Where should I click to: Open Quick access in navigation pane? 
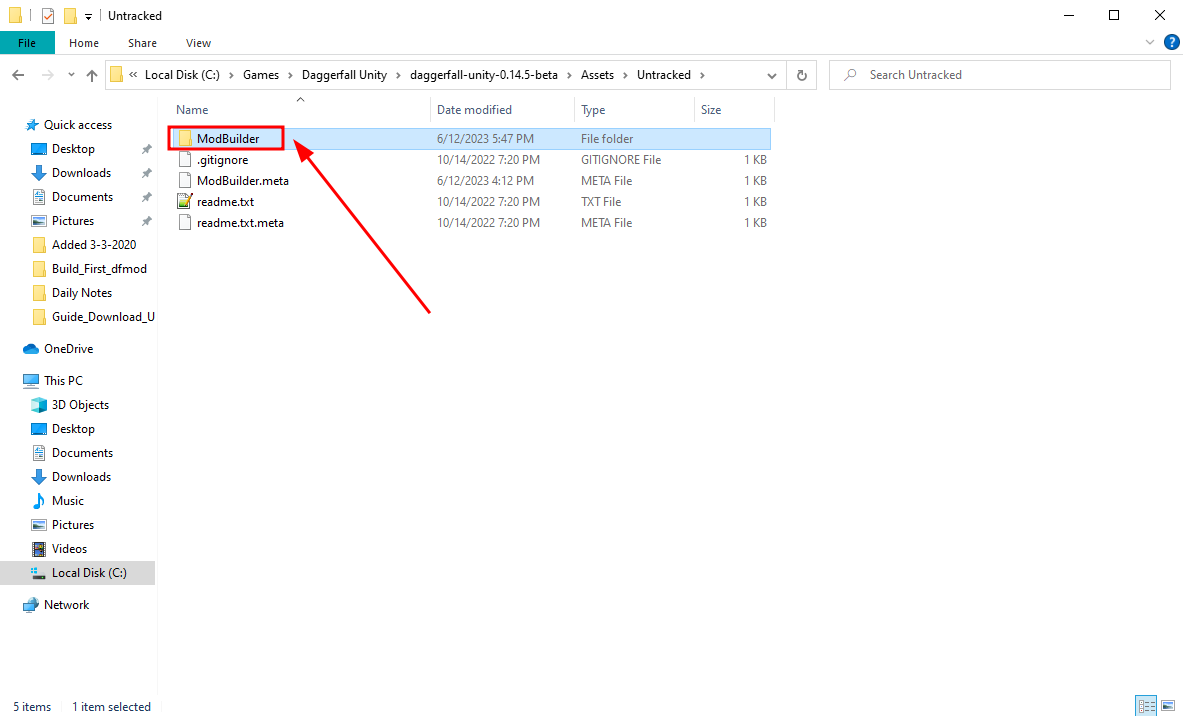[78, 125]
